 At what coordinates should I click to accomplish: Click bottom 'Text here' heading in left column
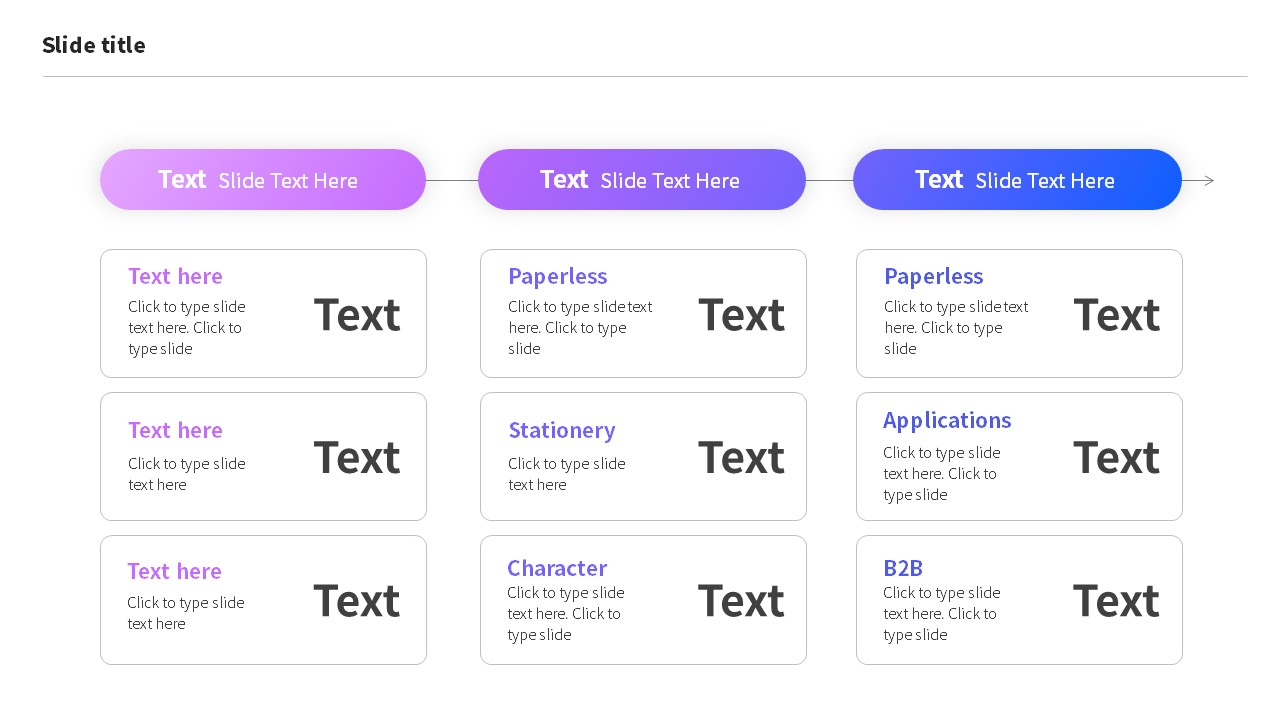pos(174,571)
